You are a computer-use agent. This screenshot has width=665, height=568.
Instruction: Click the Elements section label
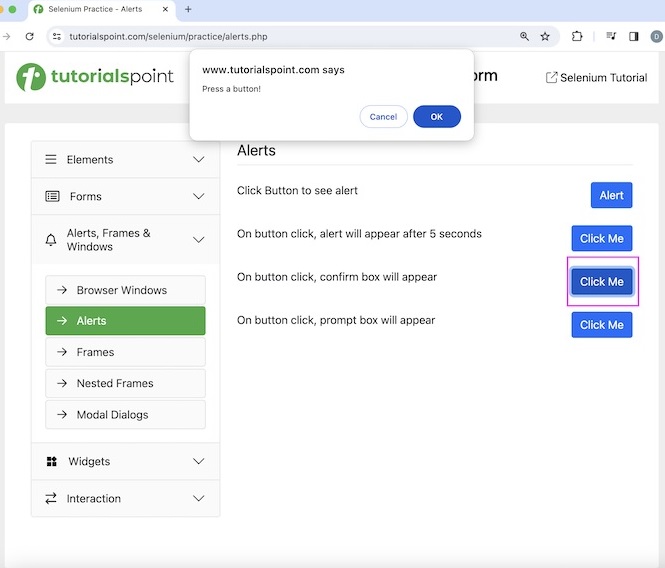[90, 159]
